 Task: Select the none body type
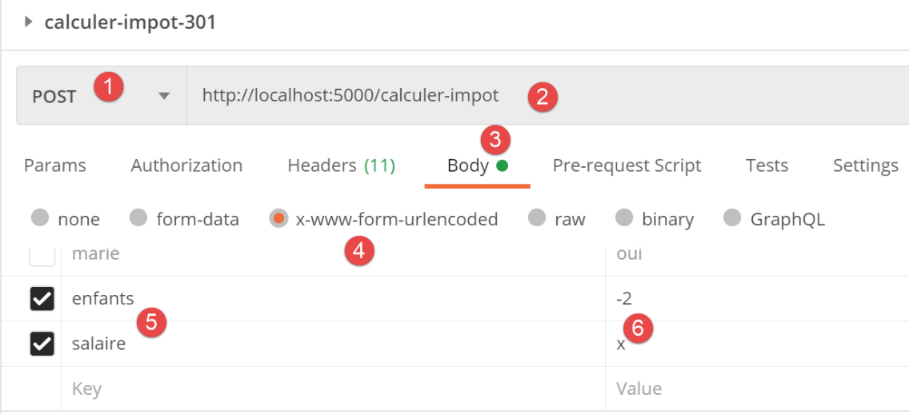(40, 219)
